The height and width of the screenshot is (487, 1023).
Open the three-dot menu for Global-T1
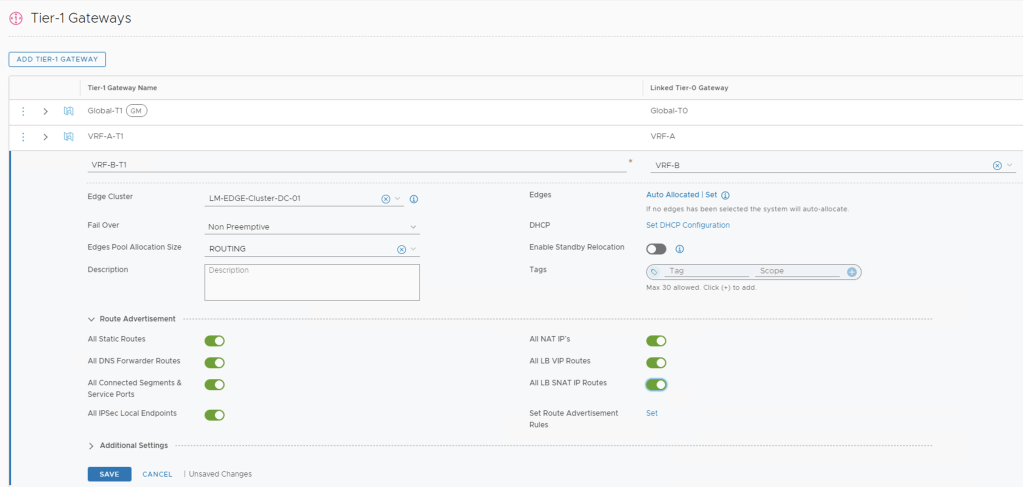[23, 111]
